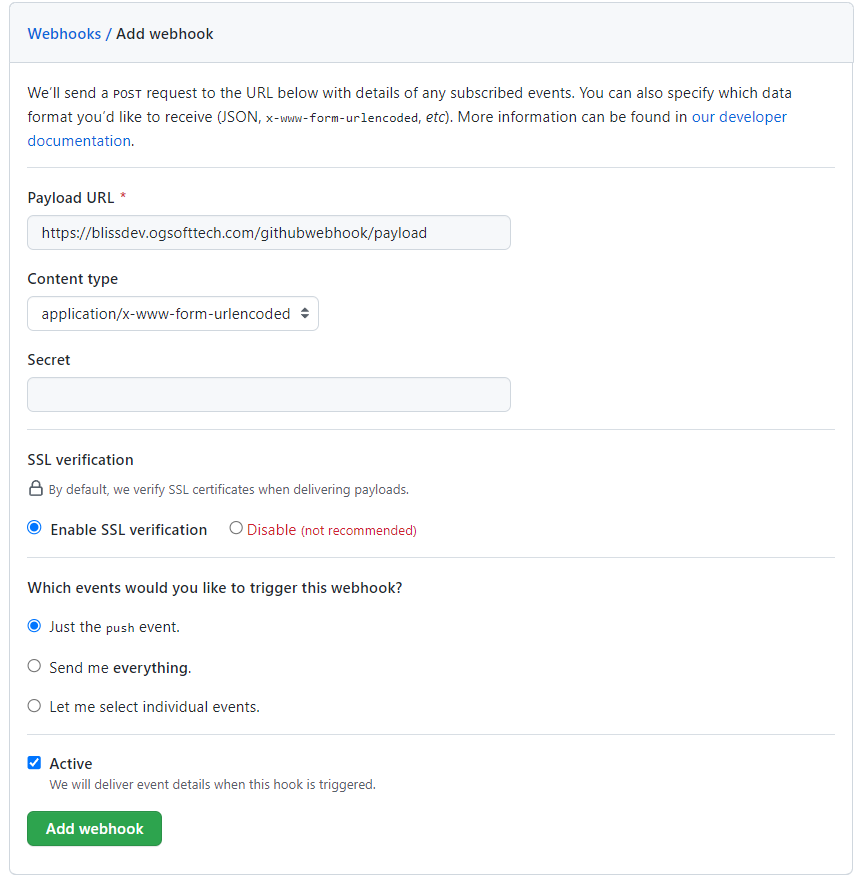The height and width of the screenshot is (889, 866).
Task: Click the Webhooks breadcrumb link
Action: tap(64, 34)
